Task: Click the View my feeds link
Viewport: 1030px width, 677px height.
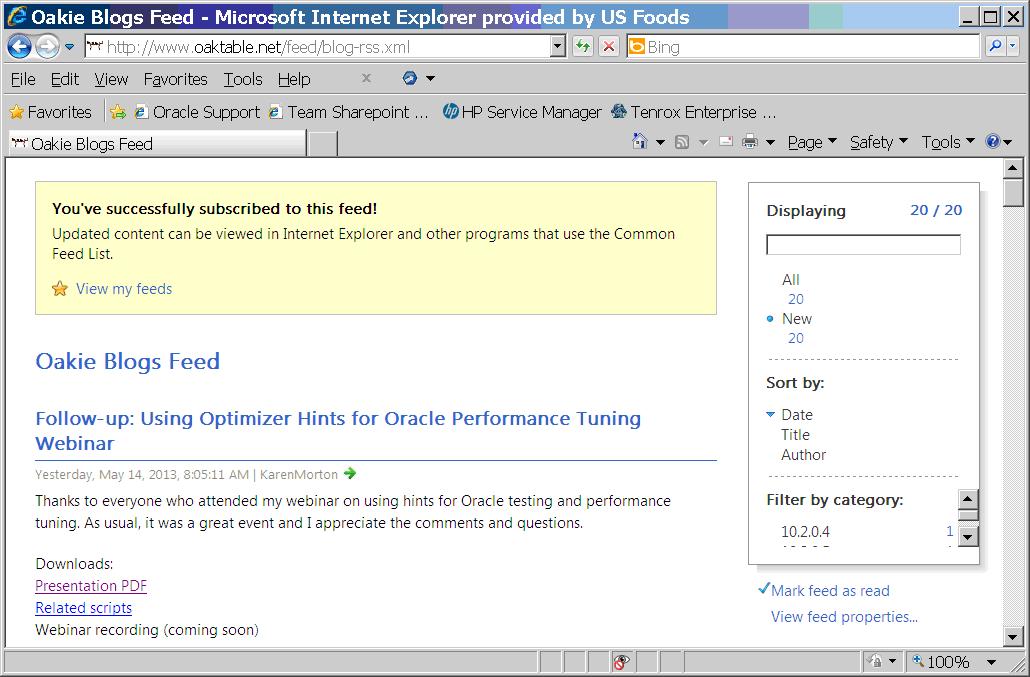Action: (124, 289)
